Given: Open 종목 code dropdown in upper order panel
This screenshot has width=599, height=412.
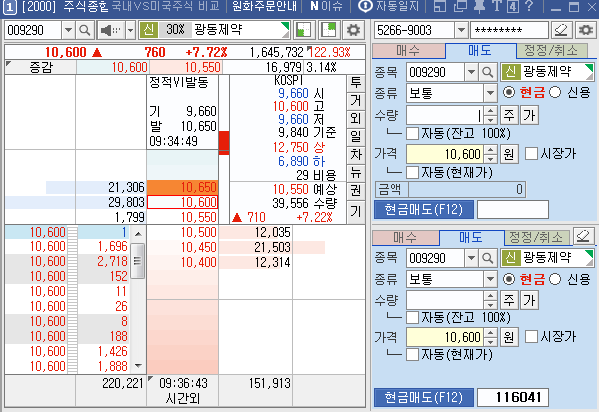Looking at the screenshot, I should click(x=471, y=72).
